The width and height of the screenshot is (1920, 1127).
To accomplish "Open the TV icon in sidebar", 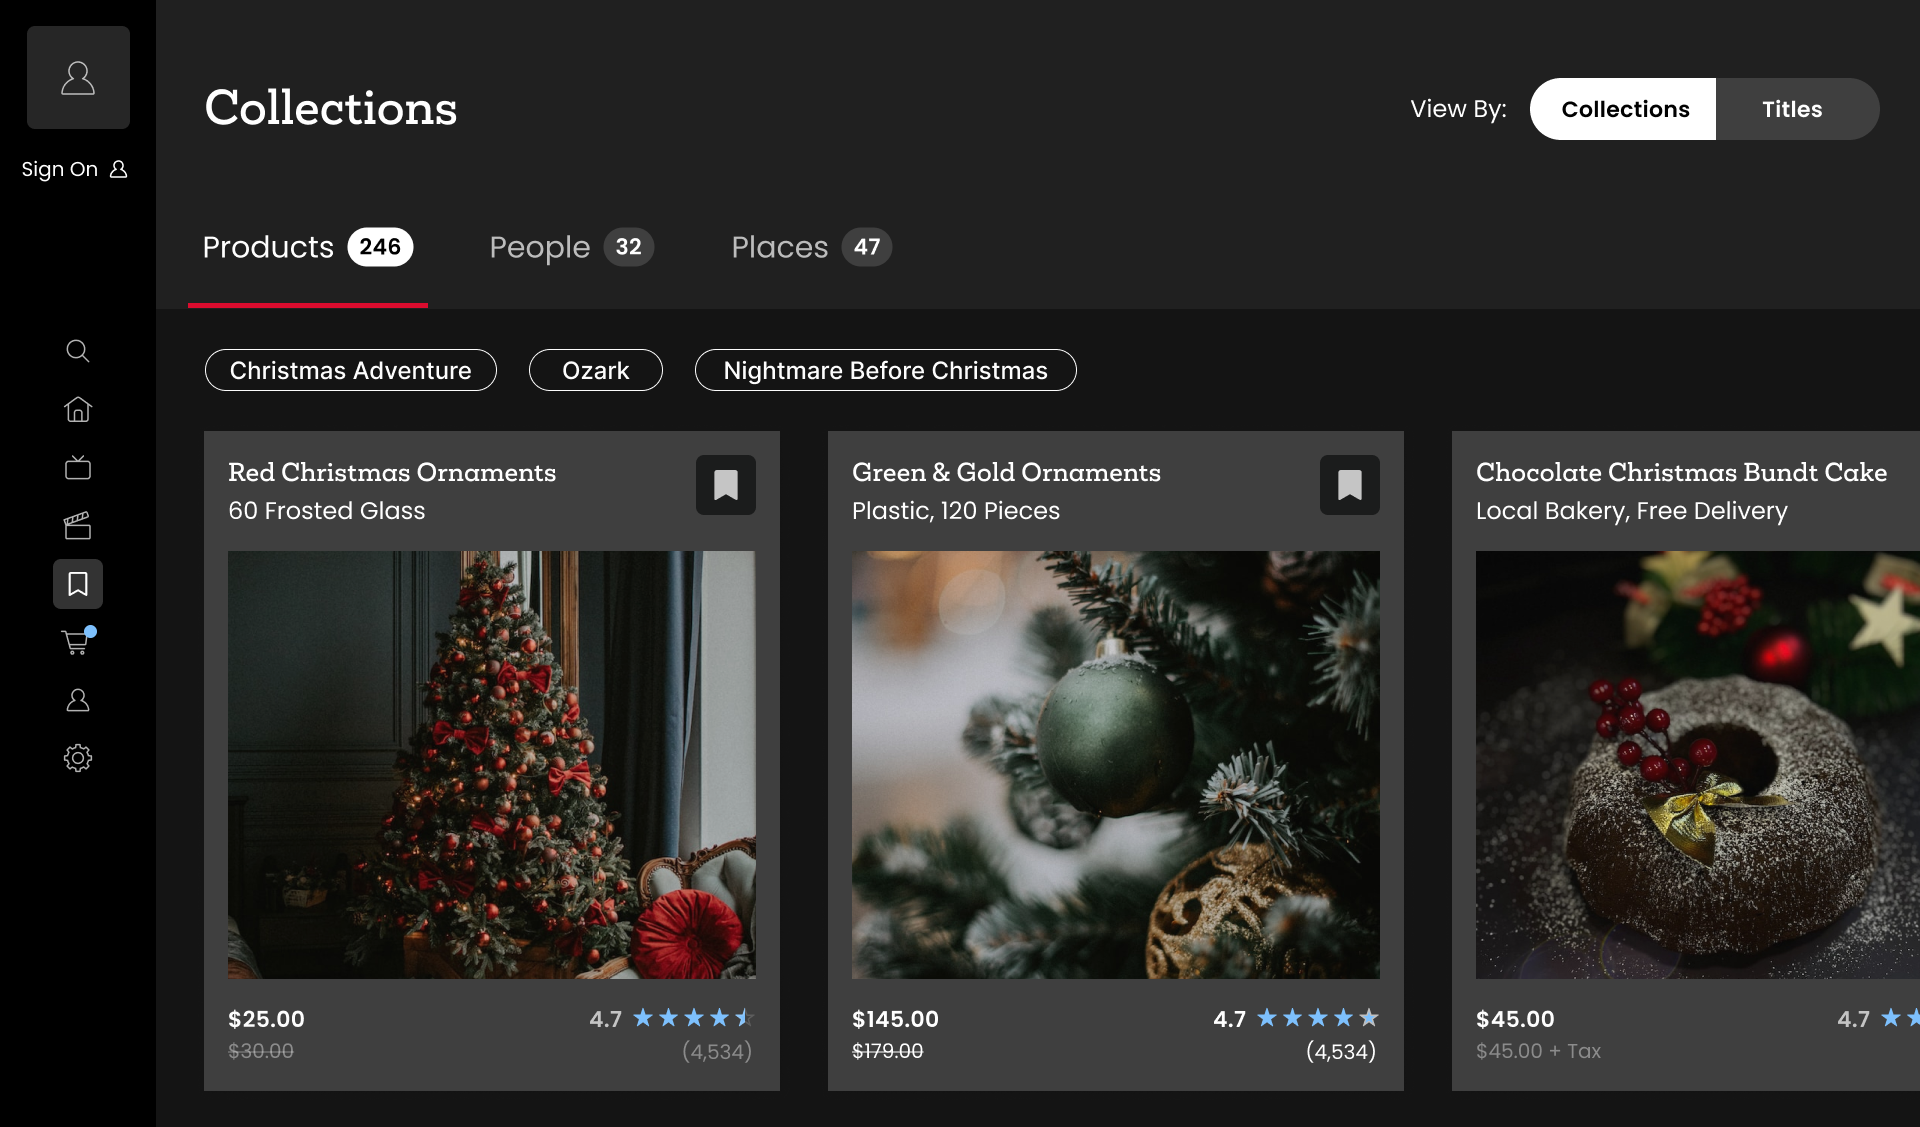I will coord(78,468).
